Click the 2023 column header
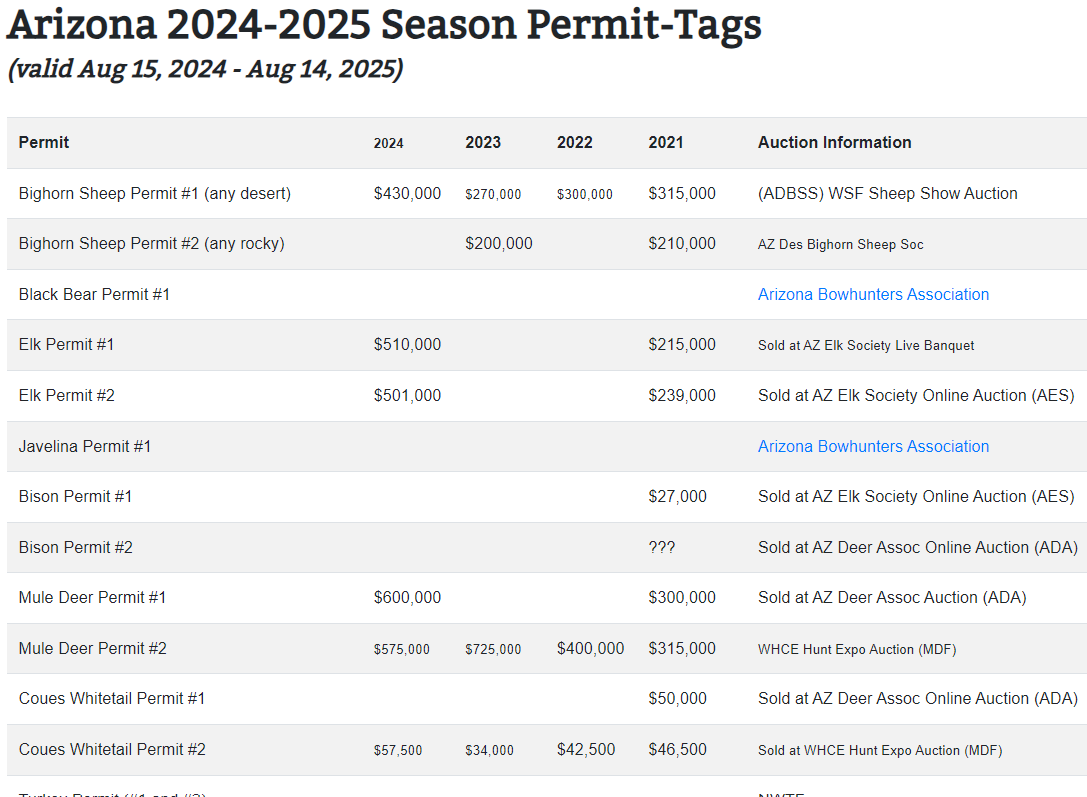The width and height of the screenshot is (1087, 797). (x=482, y=143)
